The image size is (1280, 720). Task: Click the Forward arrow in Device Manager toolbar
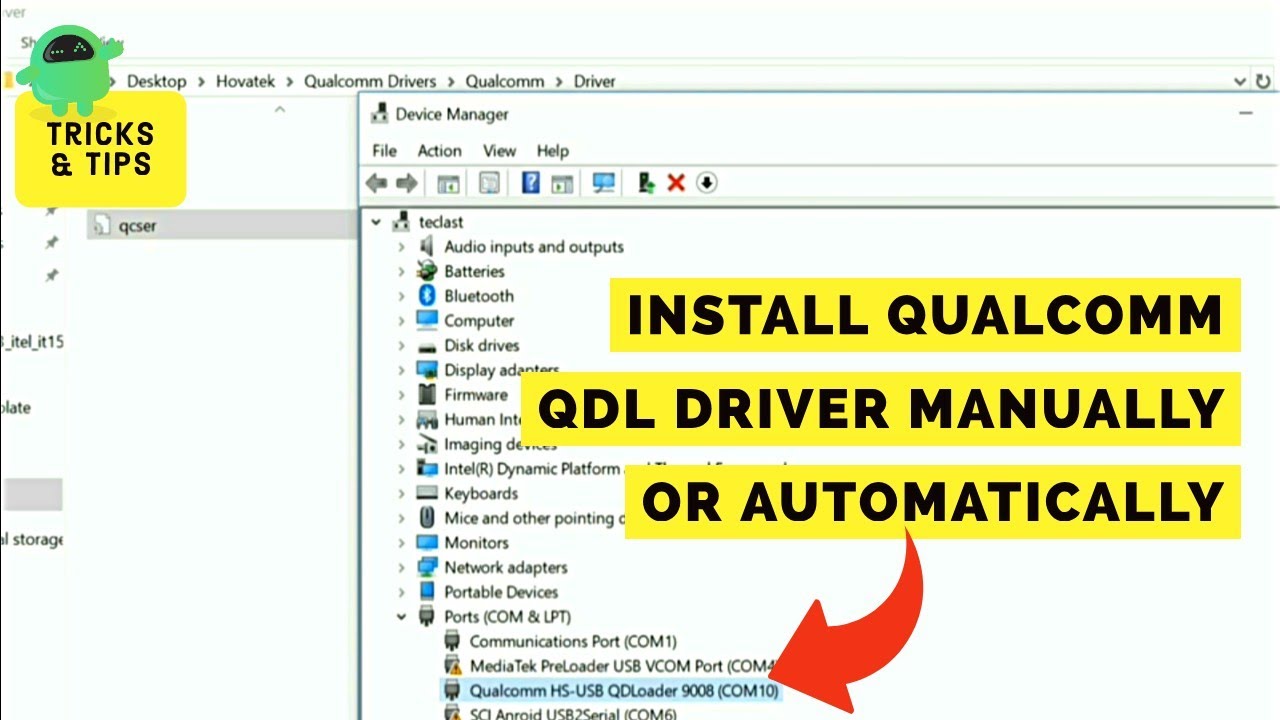point(407,183)
